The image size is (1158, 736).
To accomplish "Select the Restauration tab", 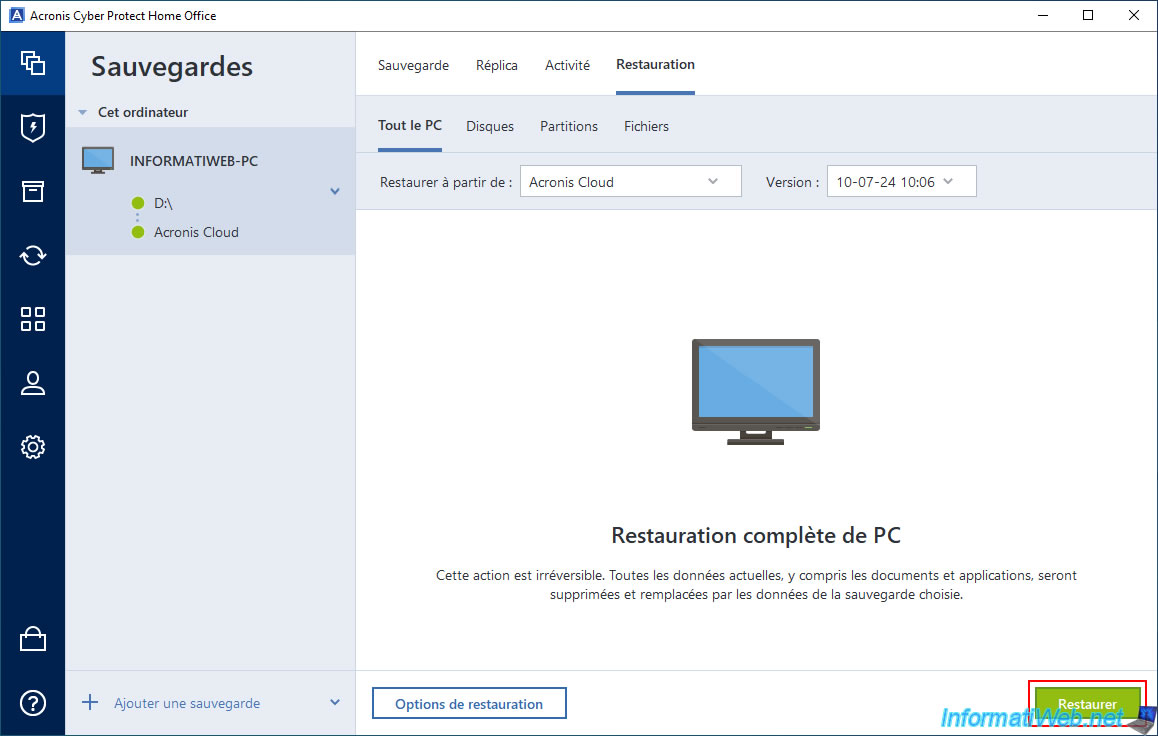I will pos(655,64).
